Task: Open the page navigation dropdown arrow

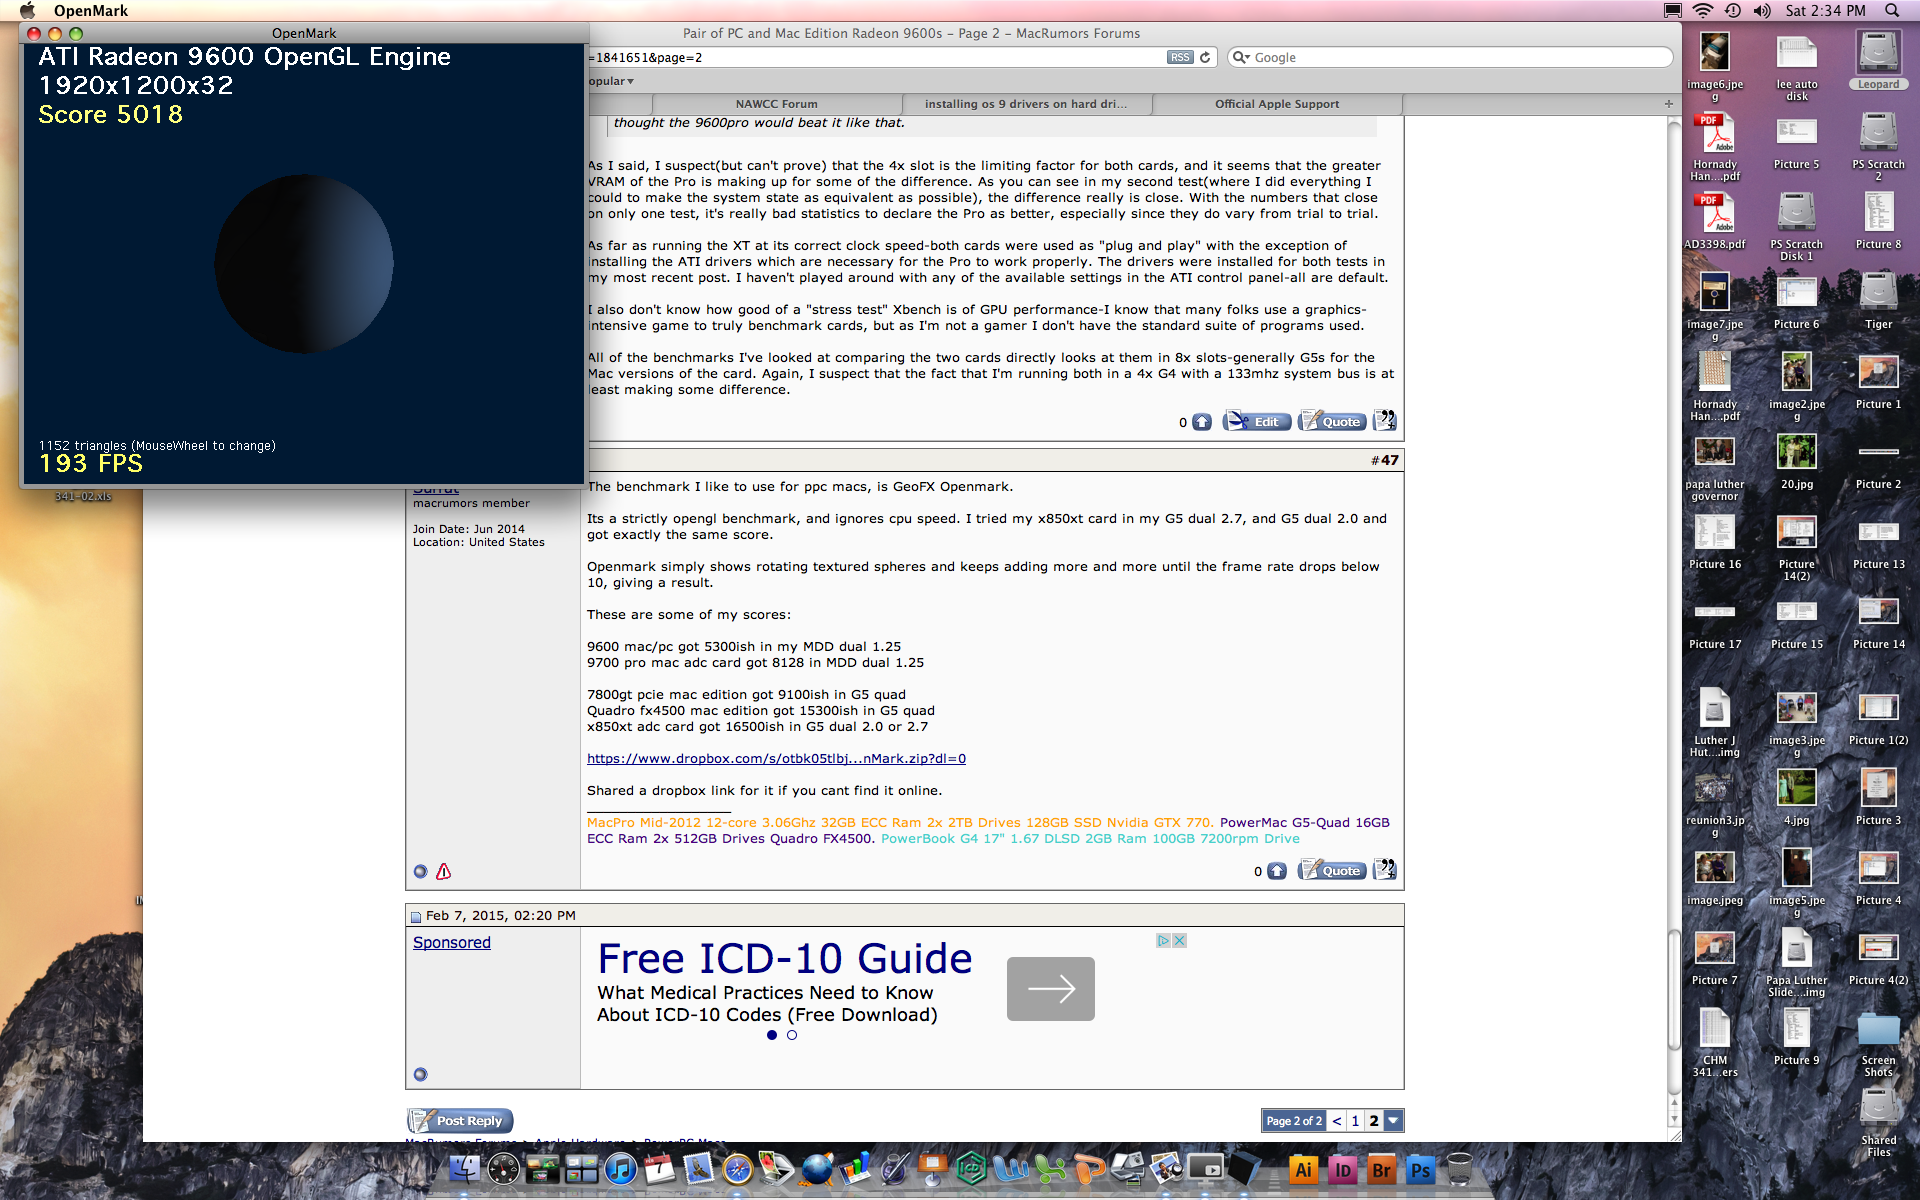Action: click(1394, 1121)
